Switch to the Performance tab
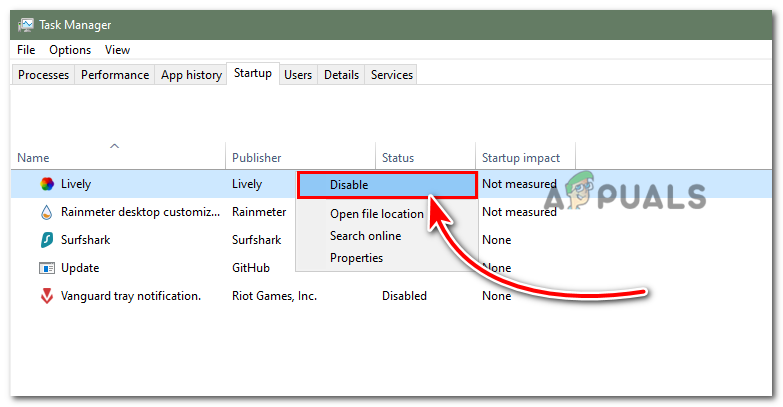The height and width of the screenshot is (407, 783). tap(115, 75)
